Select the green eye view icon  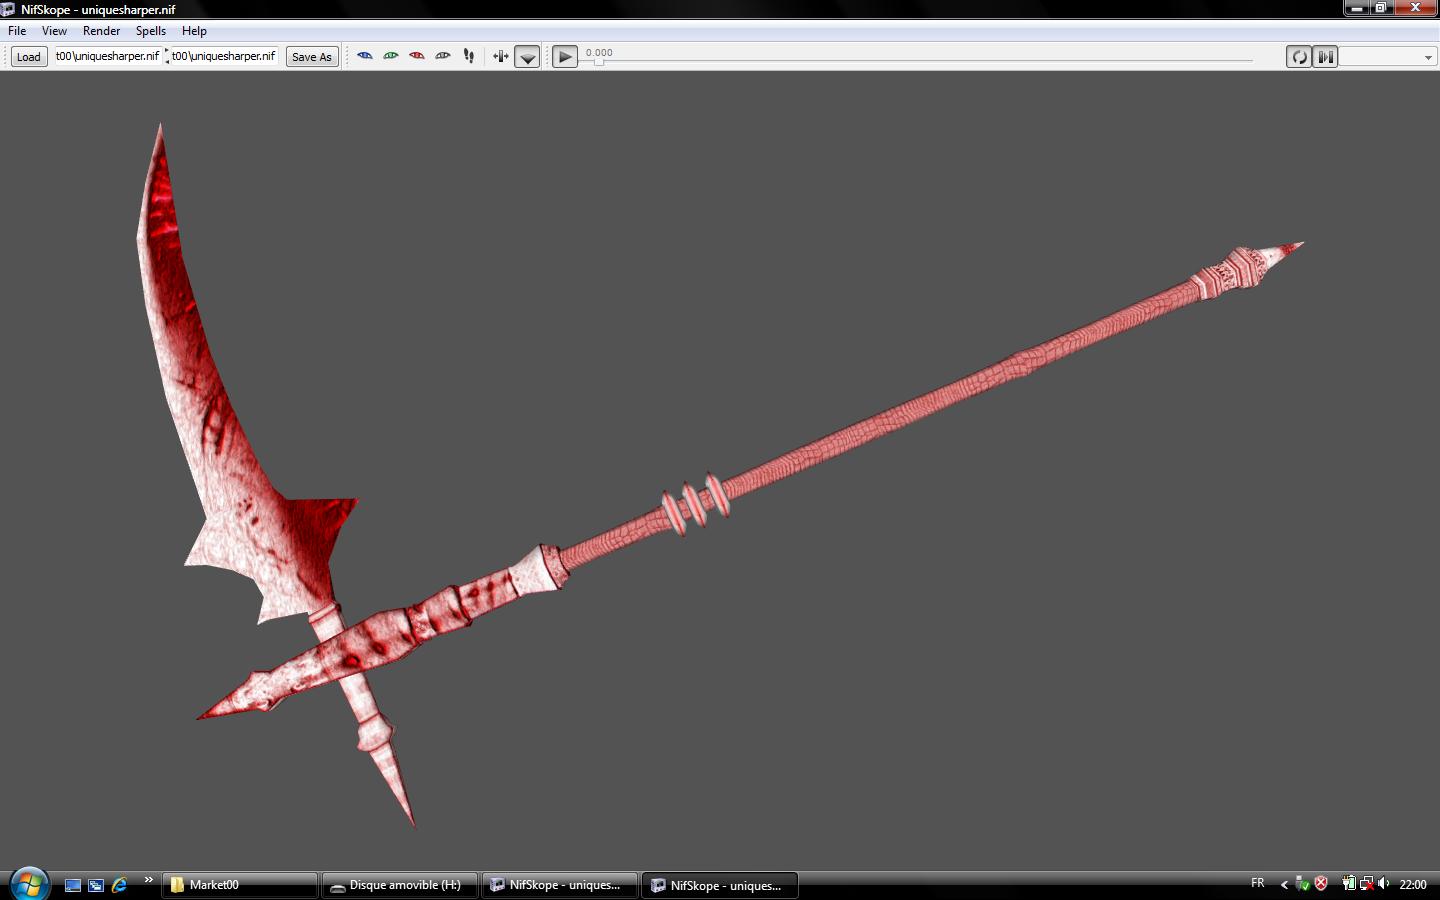coord(391,56)
